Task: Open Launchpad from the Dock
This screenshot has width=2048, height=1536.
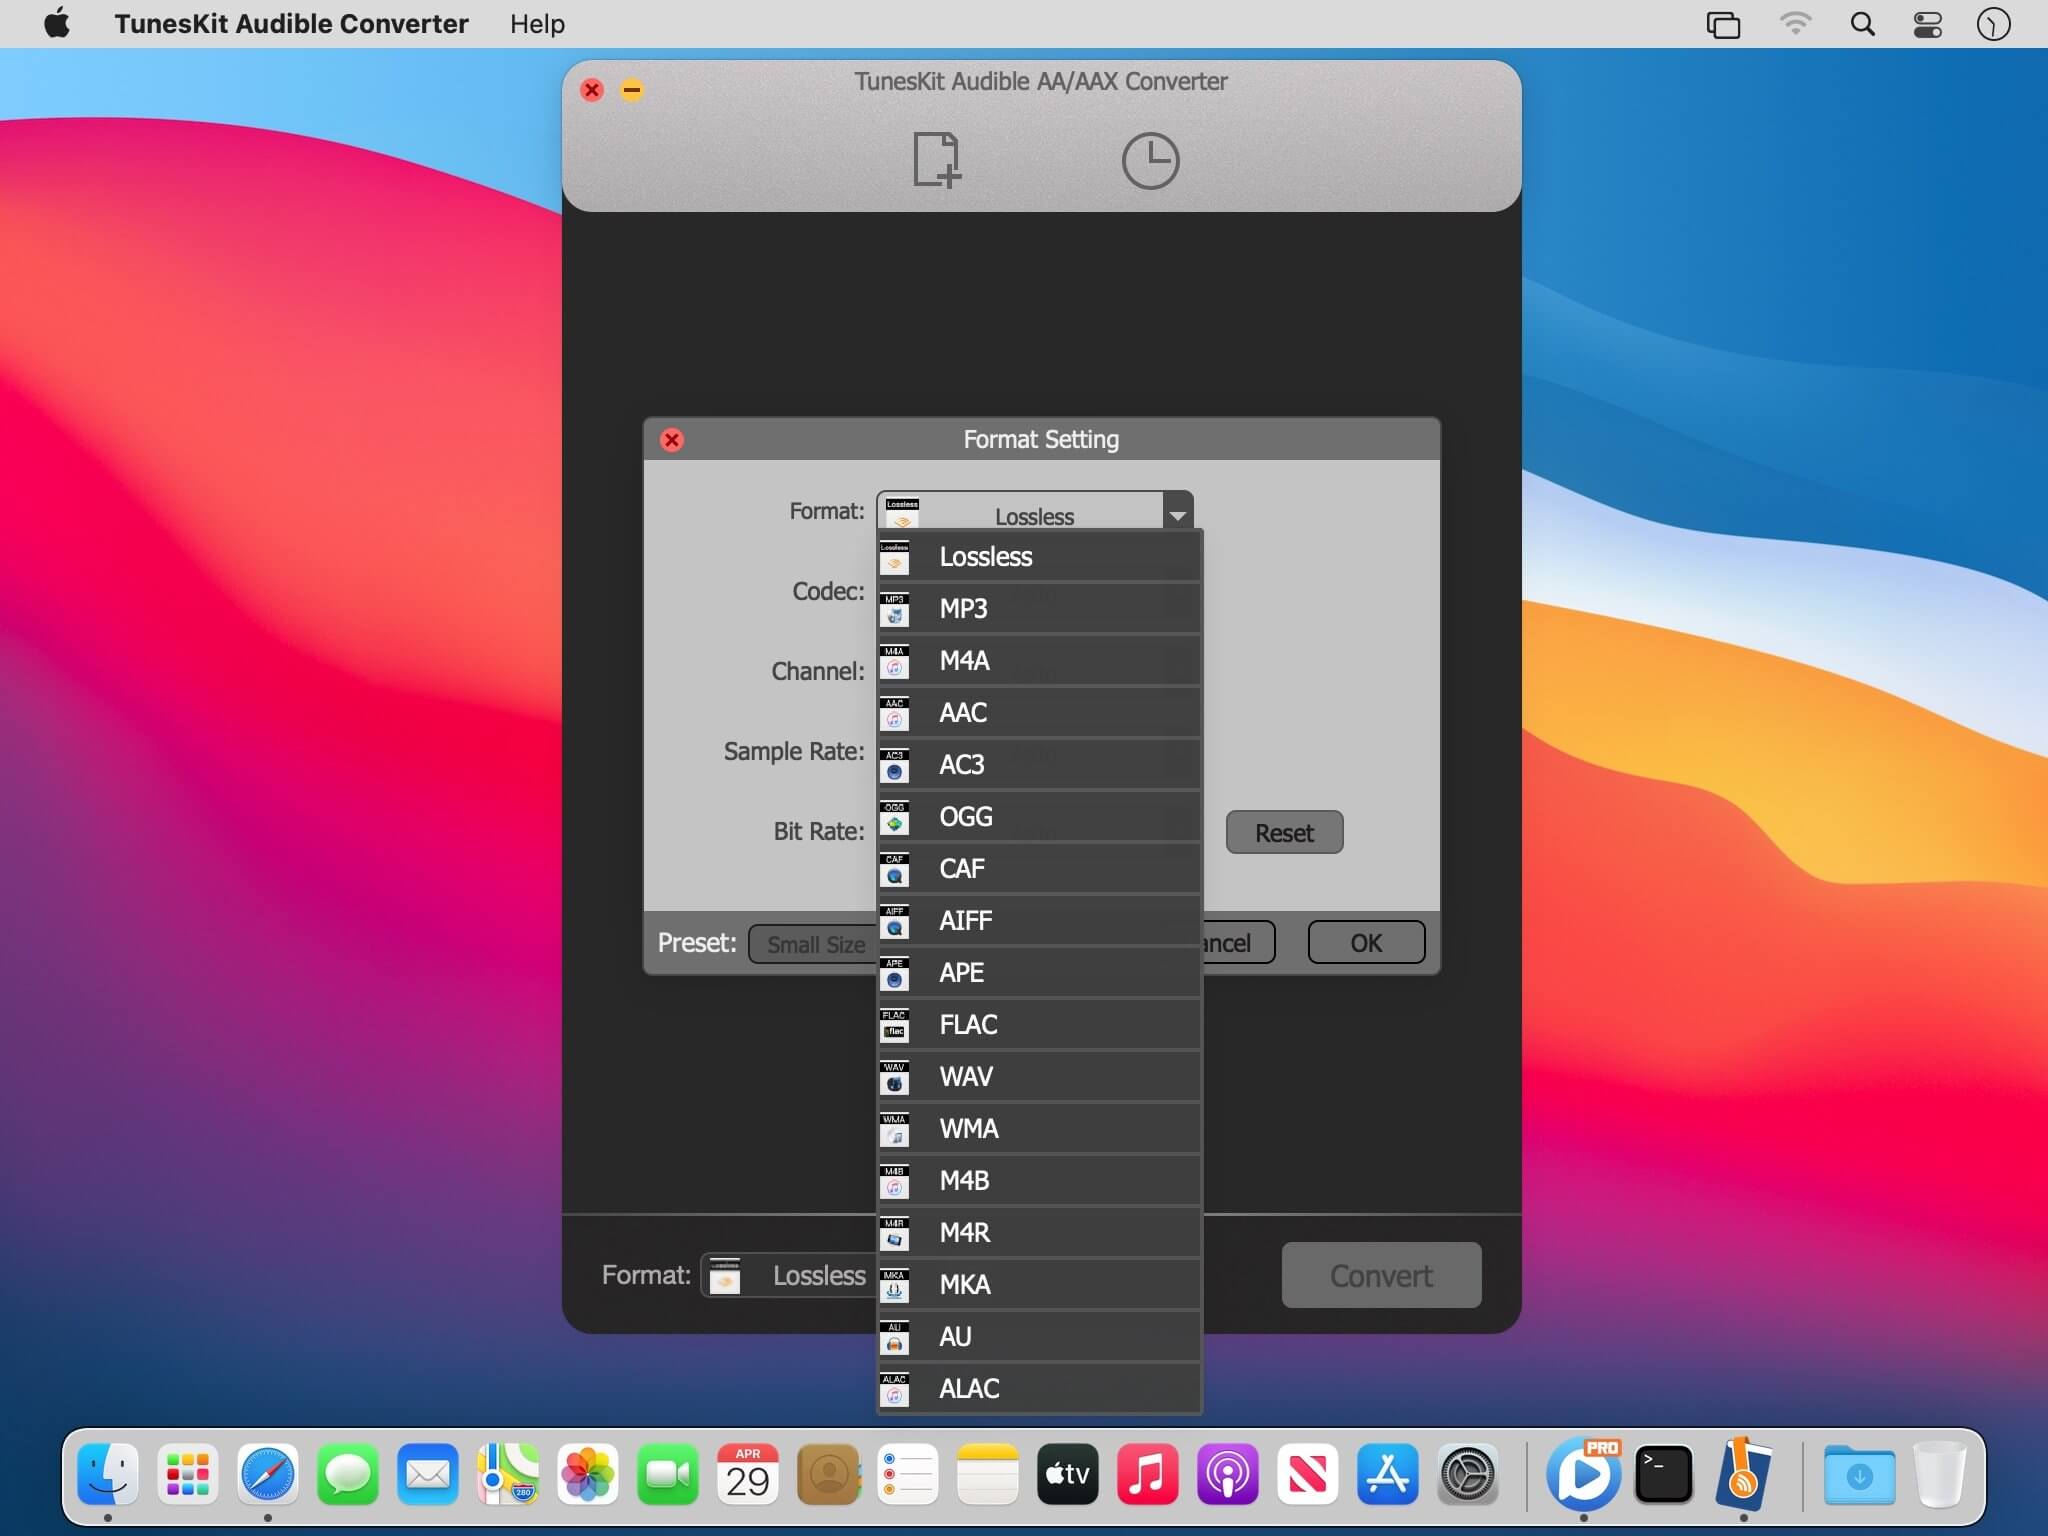Action: [188, 1474]
